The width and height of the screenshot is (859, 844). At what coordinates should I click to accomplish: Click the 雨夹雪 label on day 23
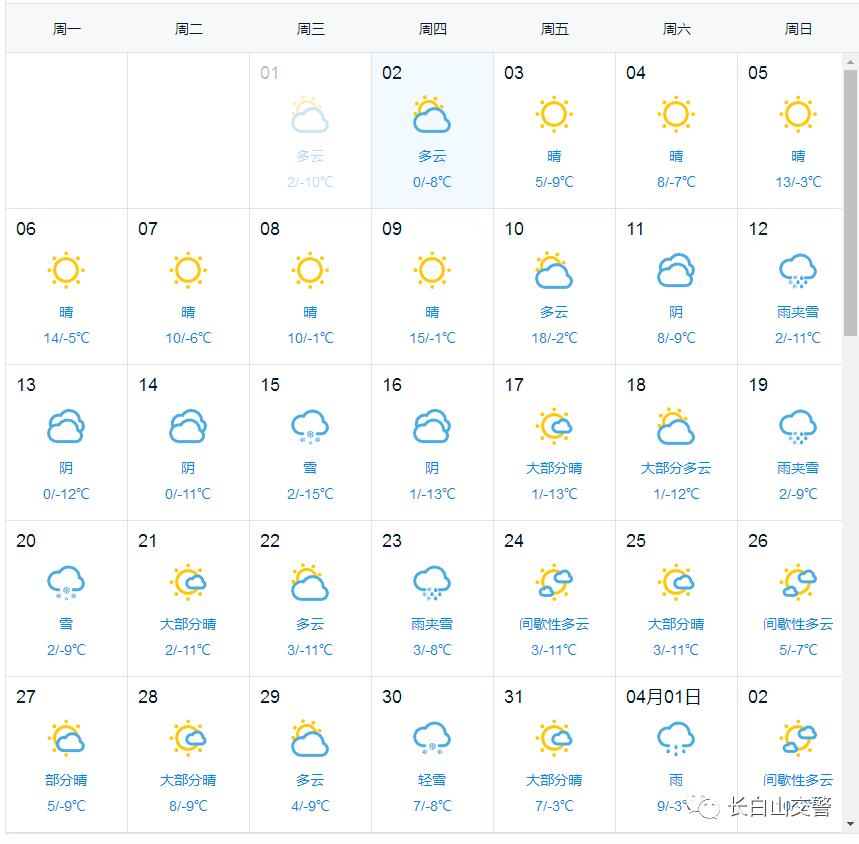(x=432, y=624)
